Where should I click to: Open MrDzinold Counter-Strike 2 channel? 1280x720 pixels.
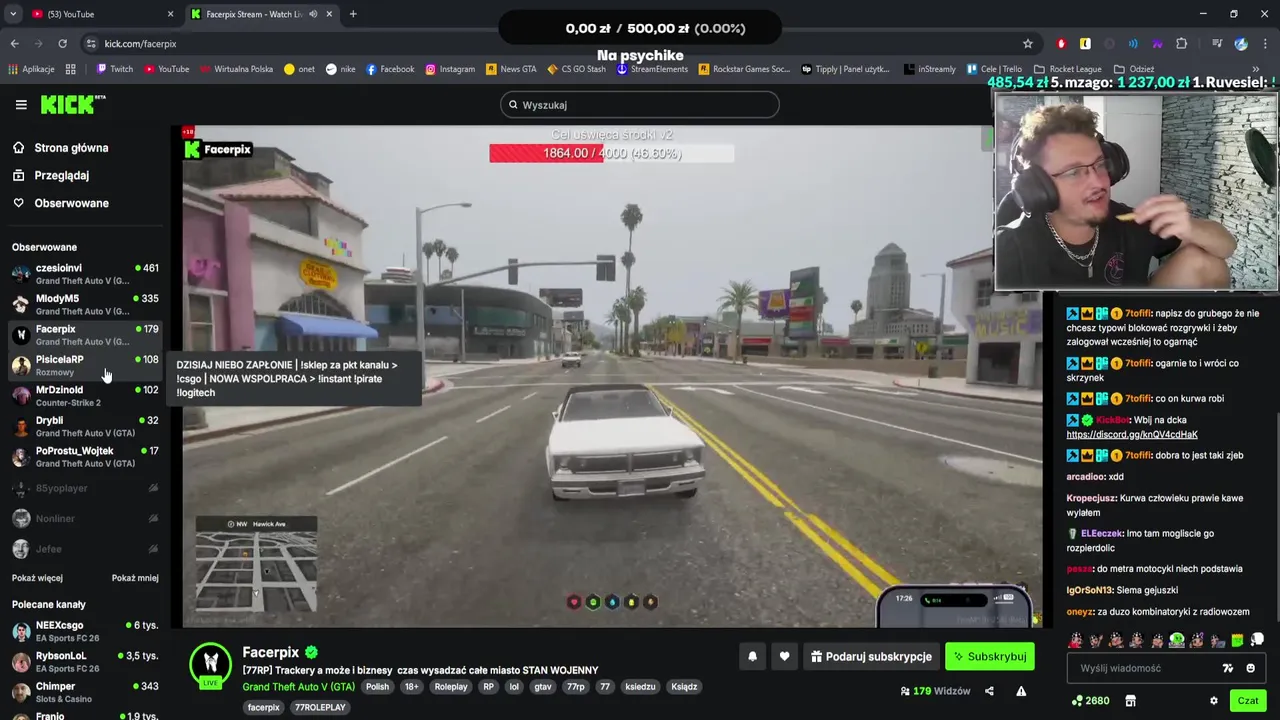tap(85, 396)
